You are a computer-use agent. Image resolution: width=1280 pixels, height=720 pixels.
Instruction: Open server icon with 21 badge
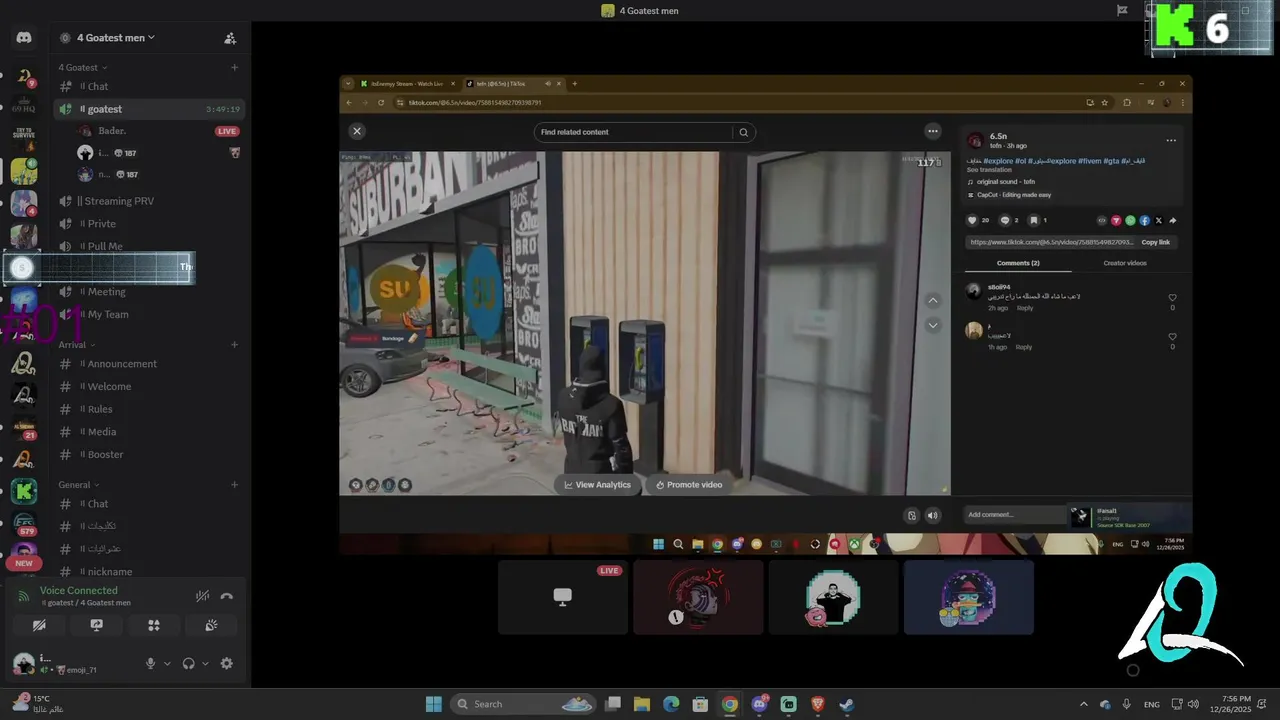[24, 427]
